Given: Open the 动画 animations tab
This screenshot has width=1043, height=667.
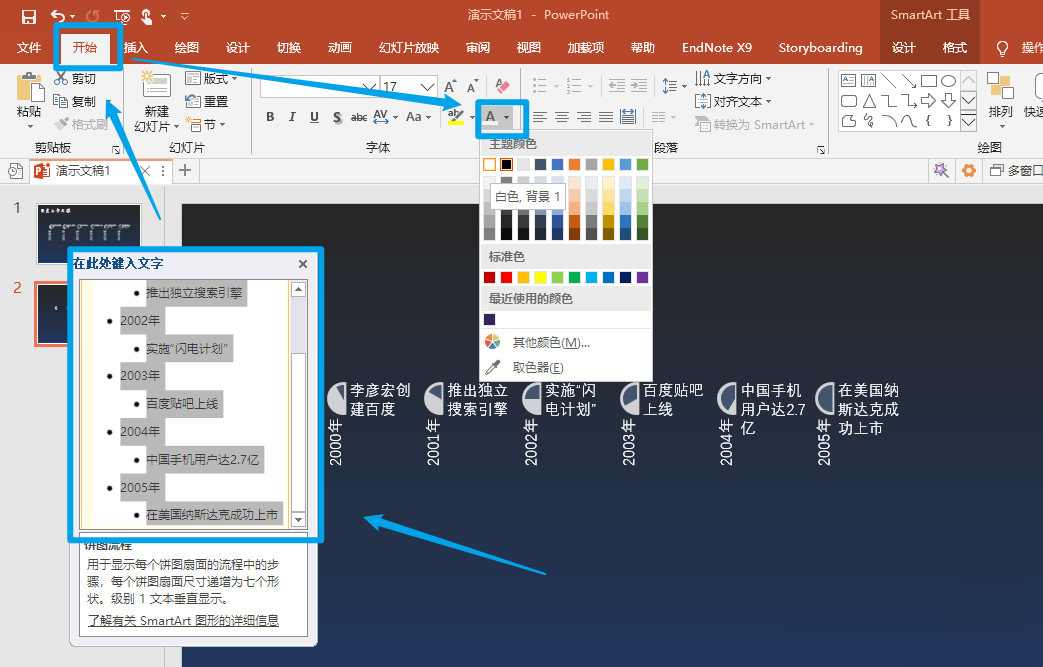Looking at the screenshot, I should pos(340,48).
